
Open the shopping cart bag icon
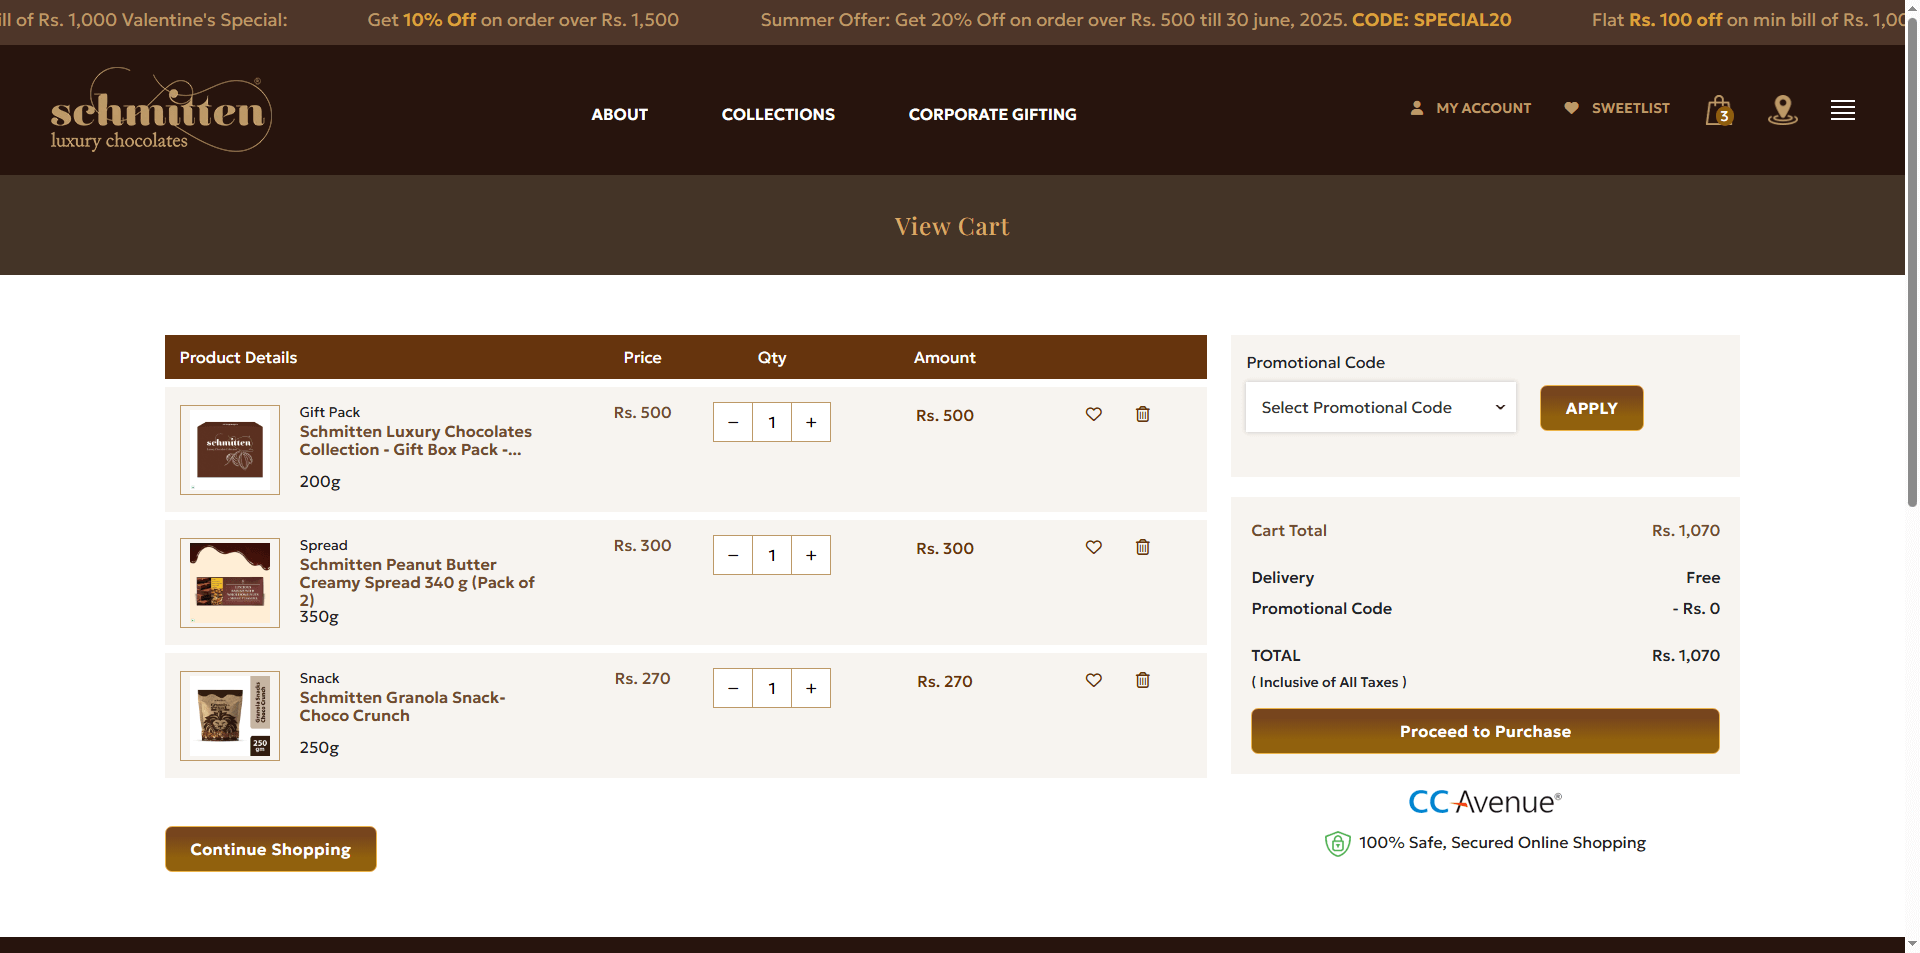pos(1718,110)
